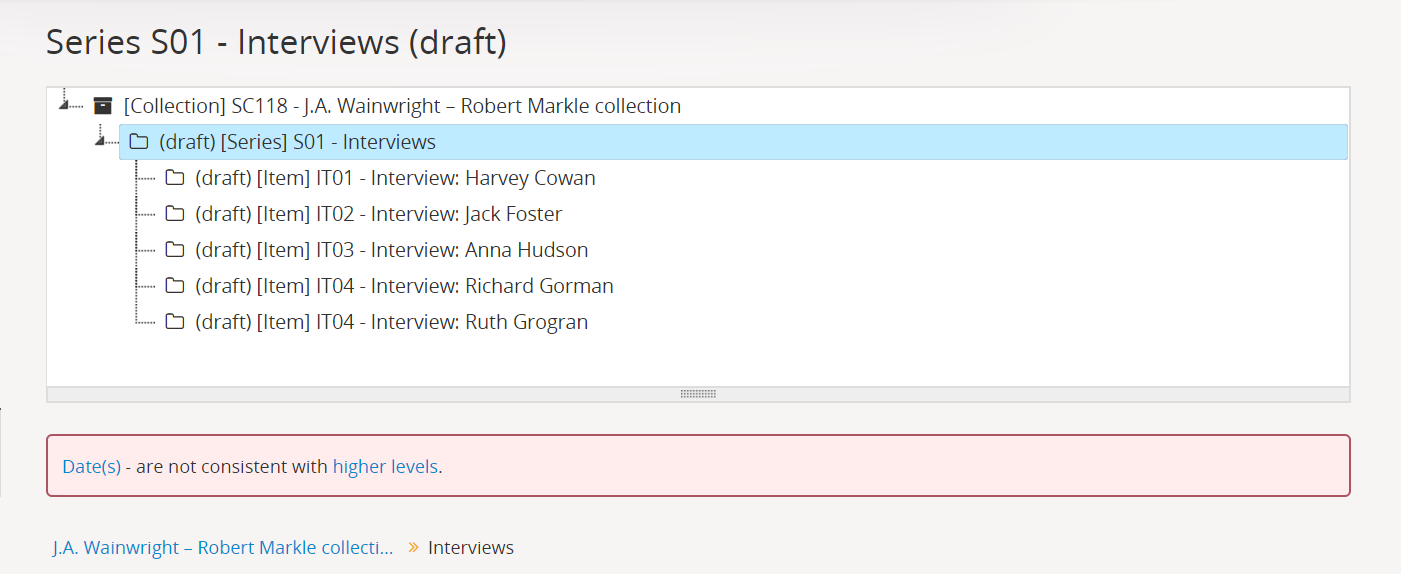Viewport: 1401px width, 574px height.
Task: Select the Interview: Ruth Grogran item
Action: 391,322
